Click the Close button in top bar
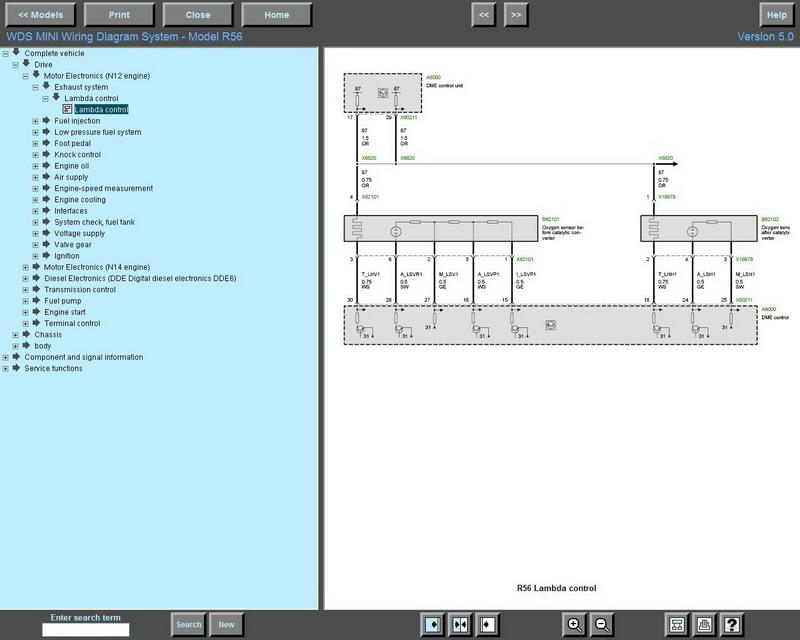Image resolution: width=800 pixels, height=640 pixels. [198, 15]
